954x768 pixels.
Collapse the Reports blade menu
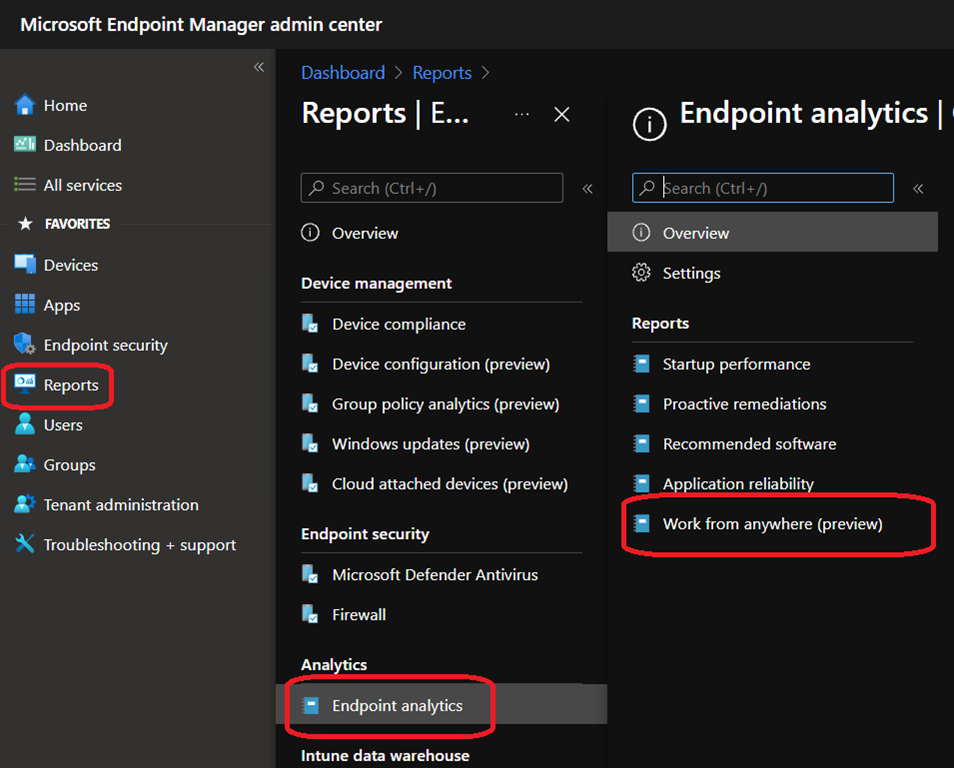coord(588,188)
